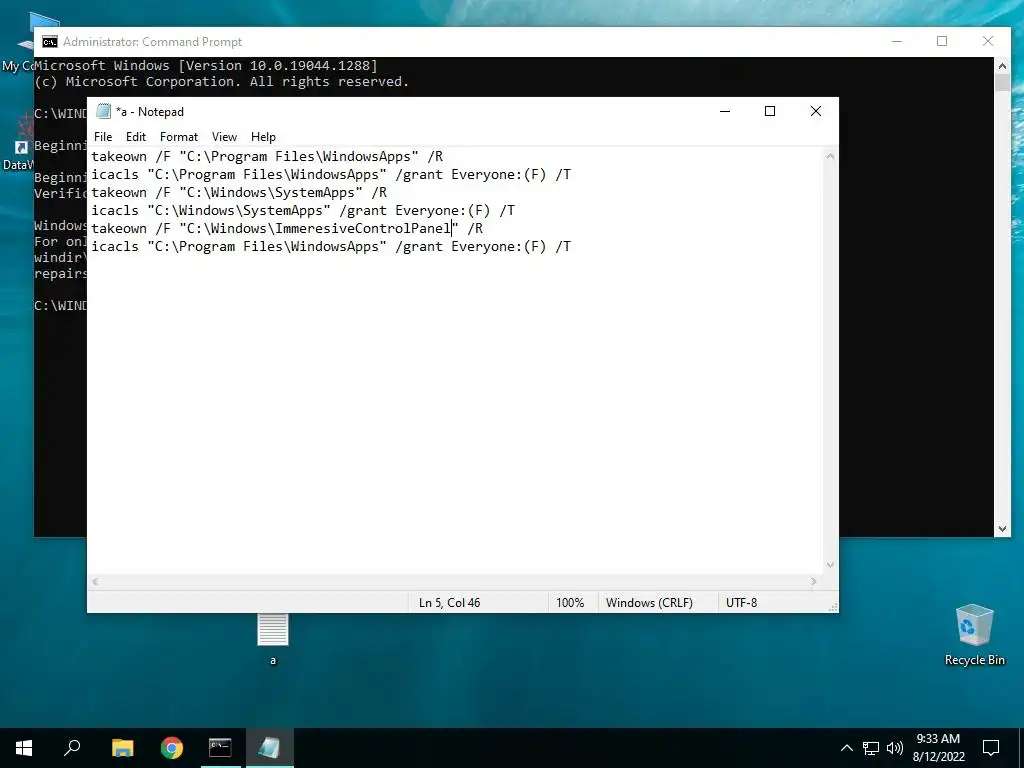The height and width of the screenshot is (768, 1024).
Task: Click Ln 5, Col 46 status entry
Action: click(449, 603)
